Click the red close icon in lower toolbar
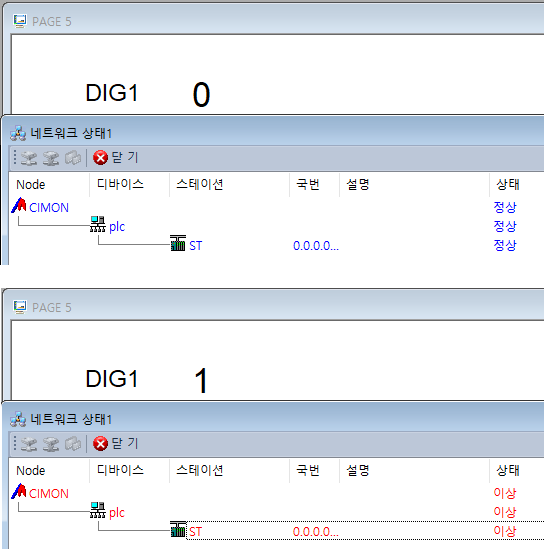 point(100,444)
